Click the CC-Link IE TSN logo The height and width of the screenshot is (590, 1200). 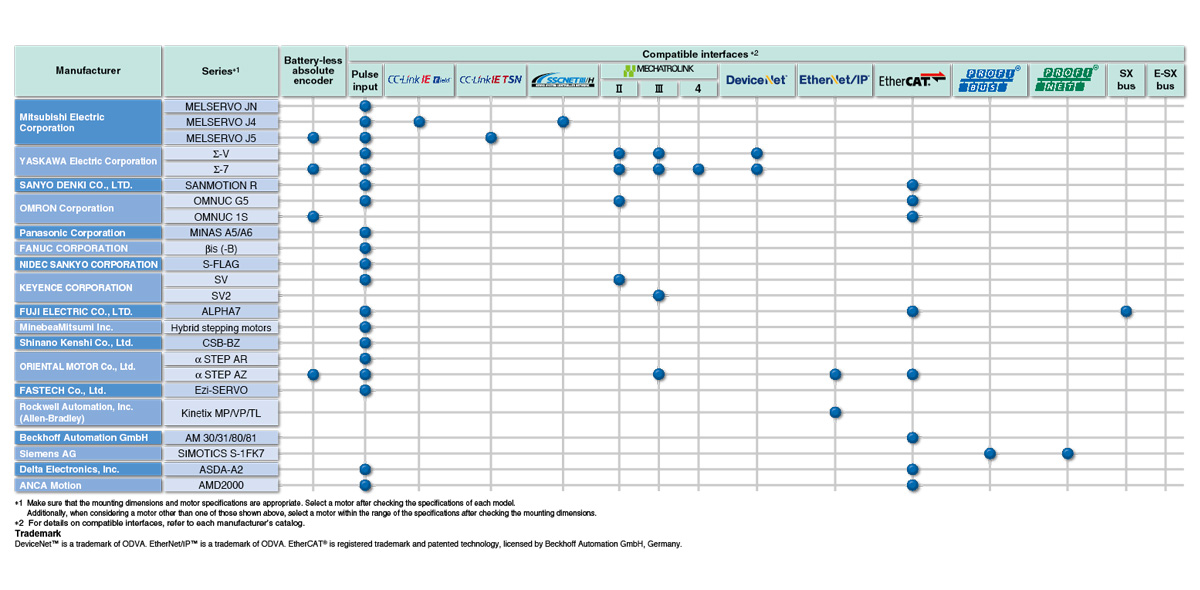(x=490, y=79)
